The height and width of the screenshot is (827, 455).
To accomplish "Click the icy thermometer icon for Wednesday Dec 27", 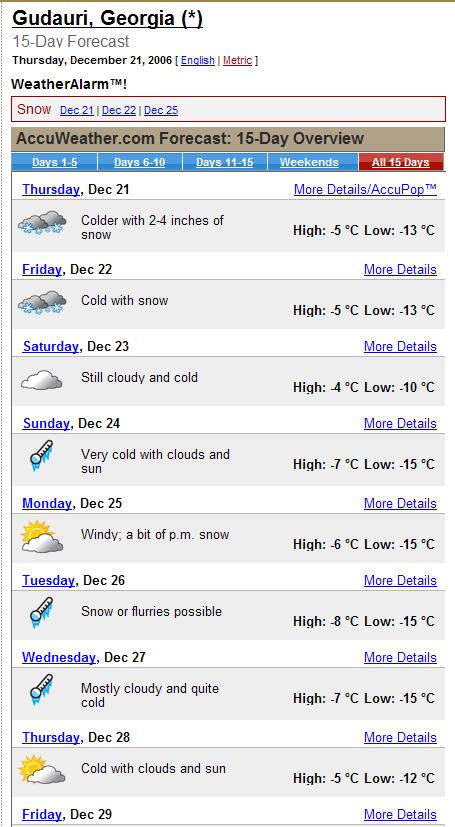I will click(x=42, y=689).
